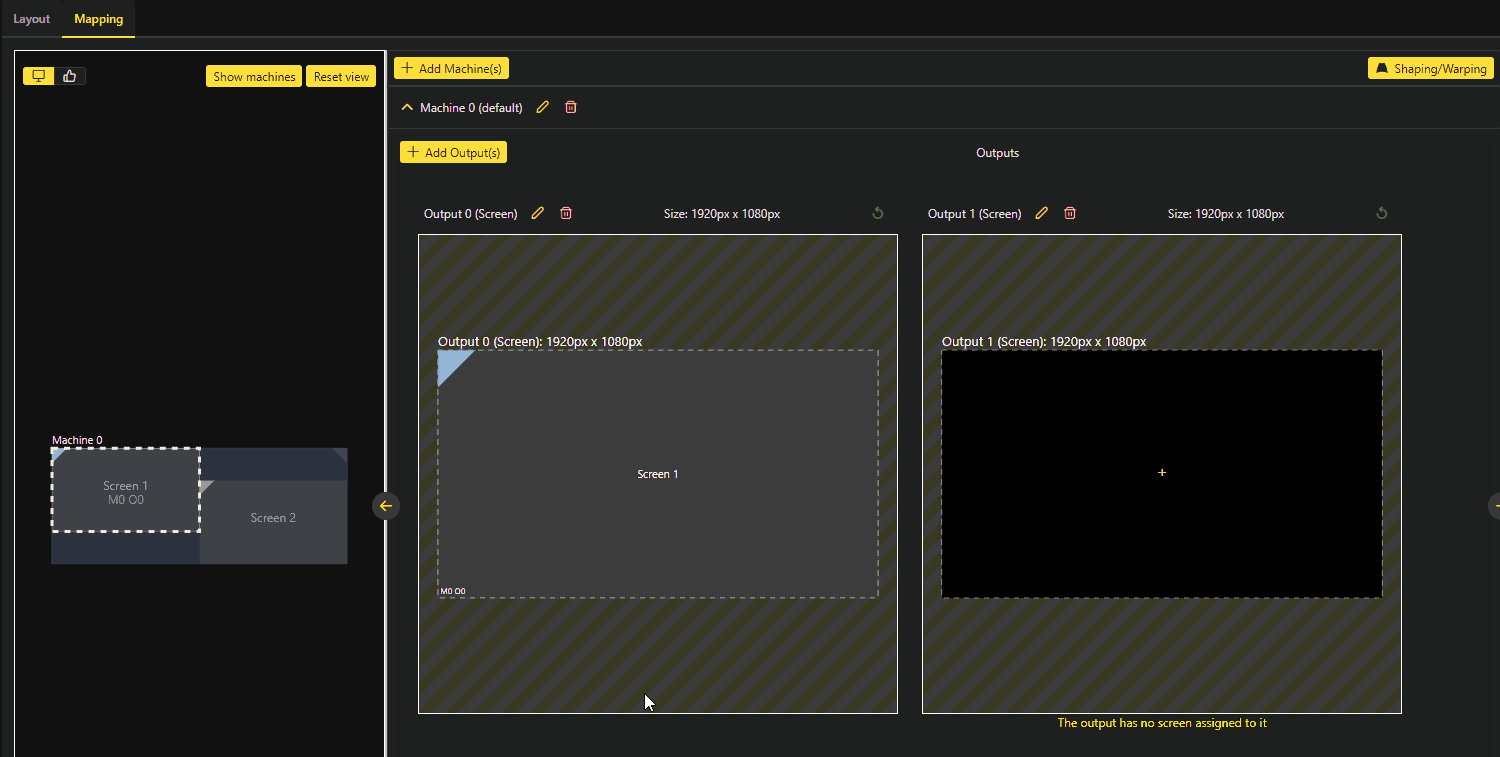The height and width of the screenshot is (757, 1500).
Task: Edit the Machine 0 name pencil icon
Action: (x=543, y=107)
